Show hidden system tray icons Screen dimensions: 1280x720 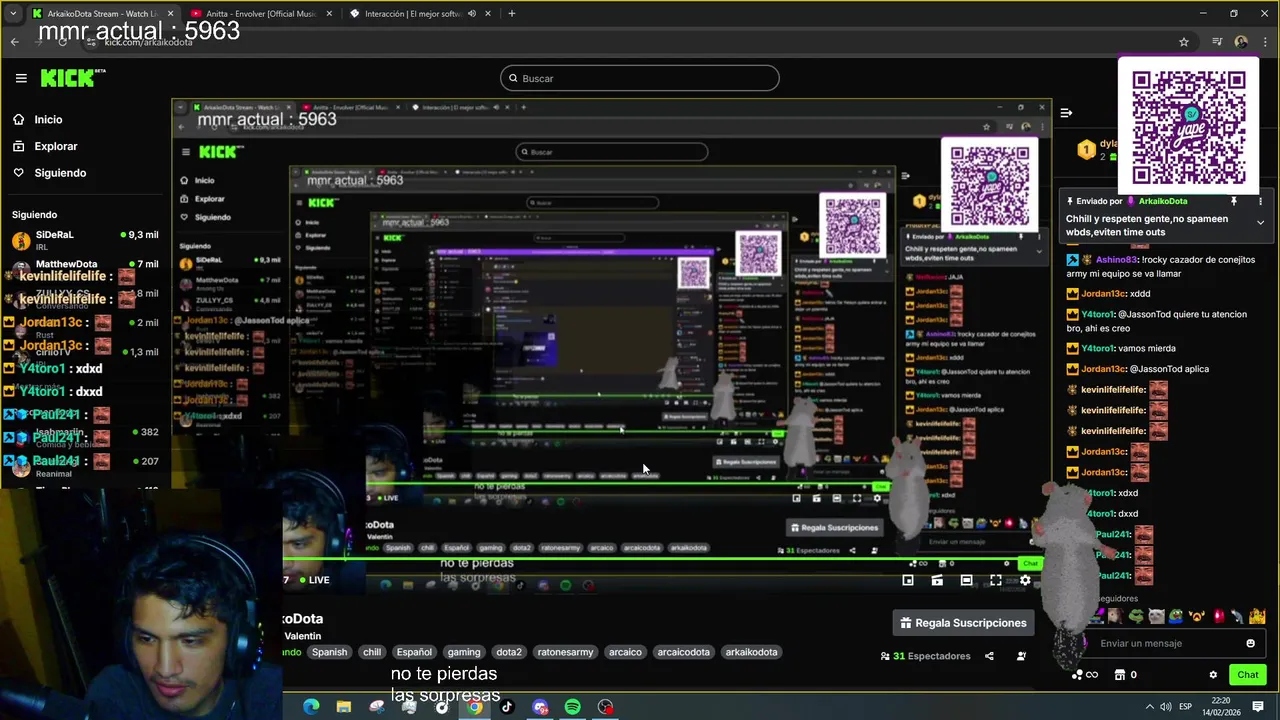coord(1150,707)
